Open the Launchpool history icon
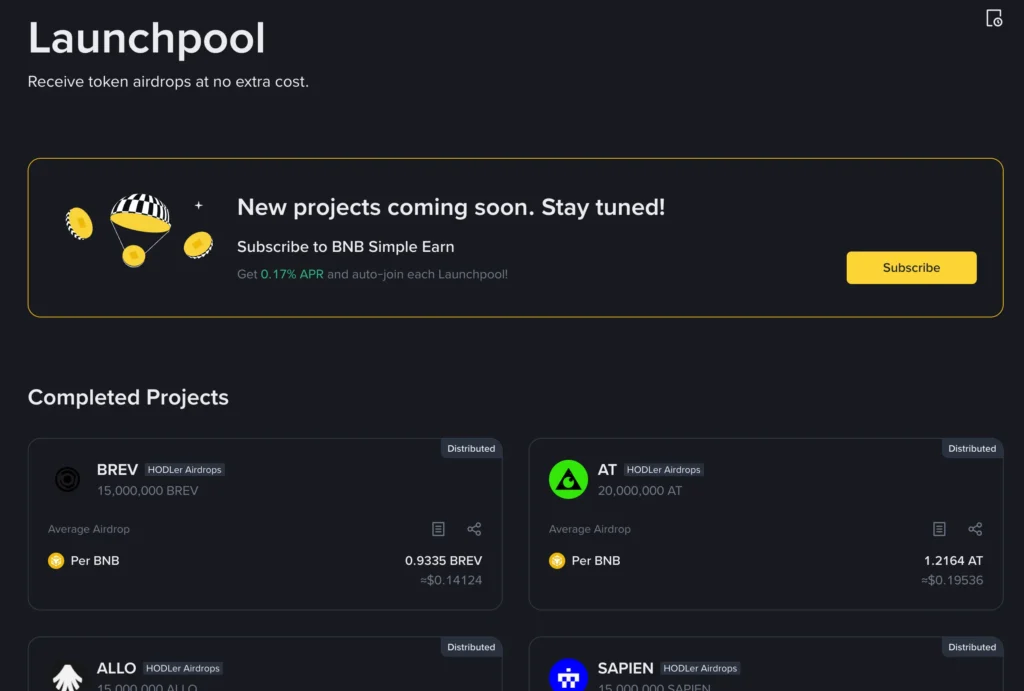This screenshot has height=691, width=1024. click(994, 18)
